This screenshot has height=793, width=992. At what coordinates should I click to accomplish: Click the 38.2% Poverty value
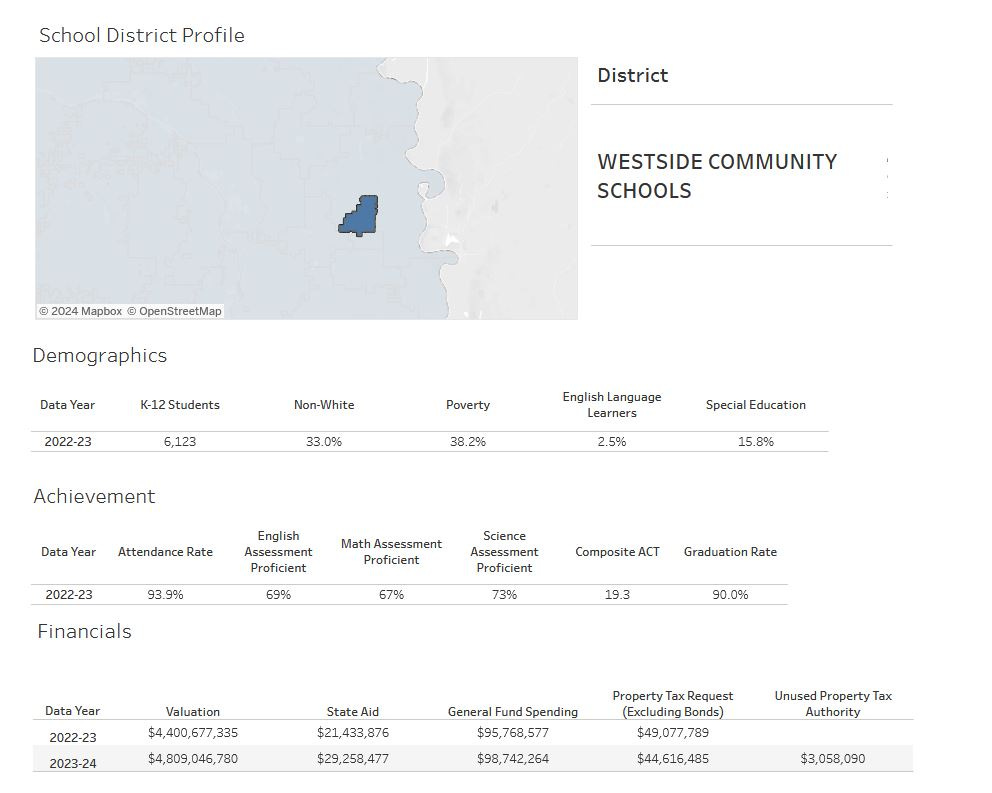[468, 442]
